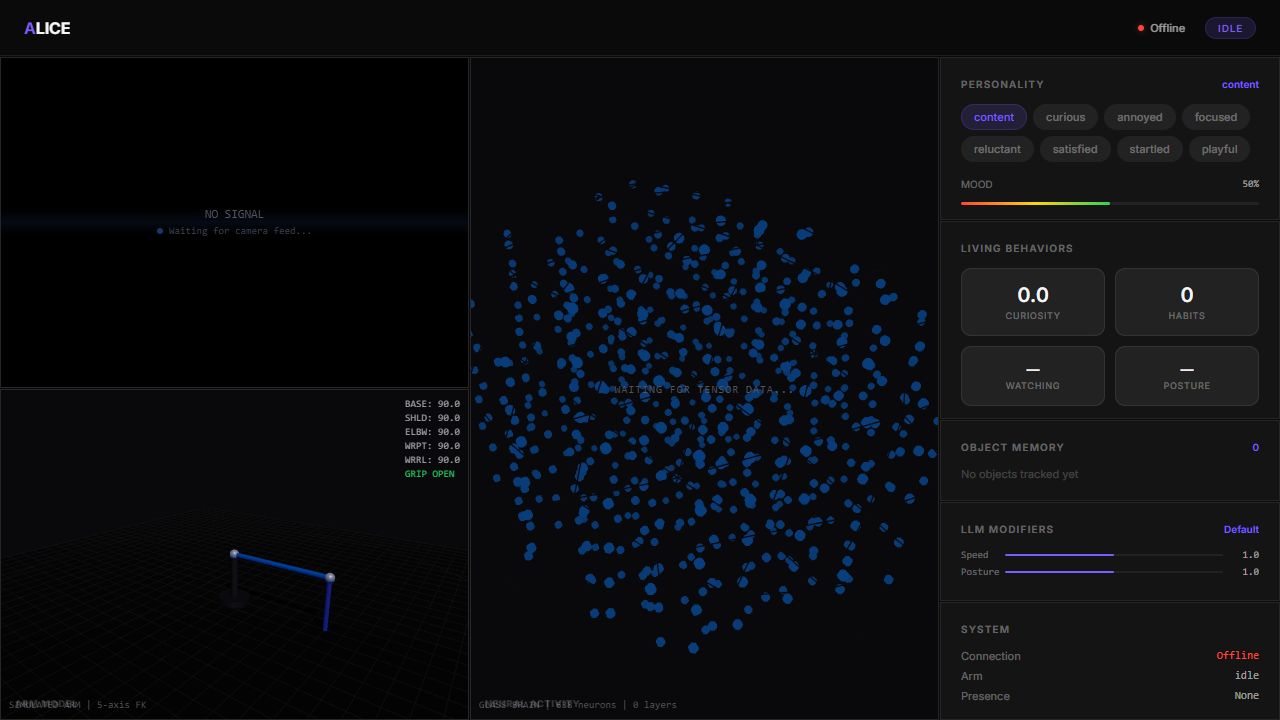This screenshot has width=1280, height=720.
Task: Open the Posture behavior card
Action: point(1187,376)
